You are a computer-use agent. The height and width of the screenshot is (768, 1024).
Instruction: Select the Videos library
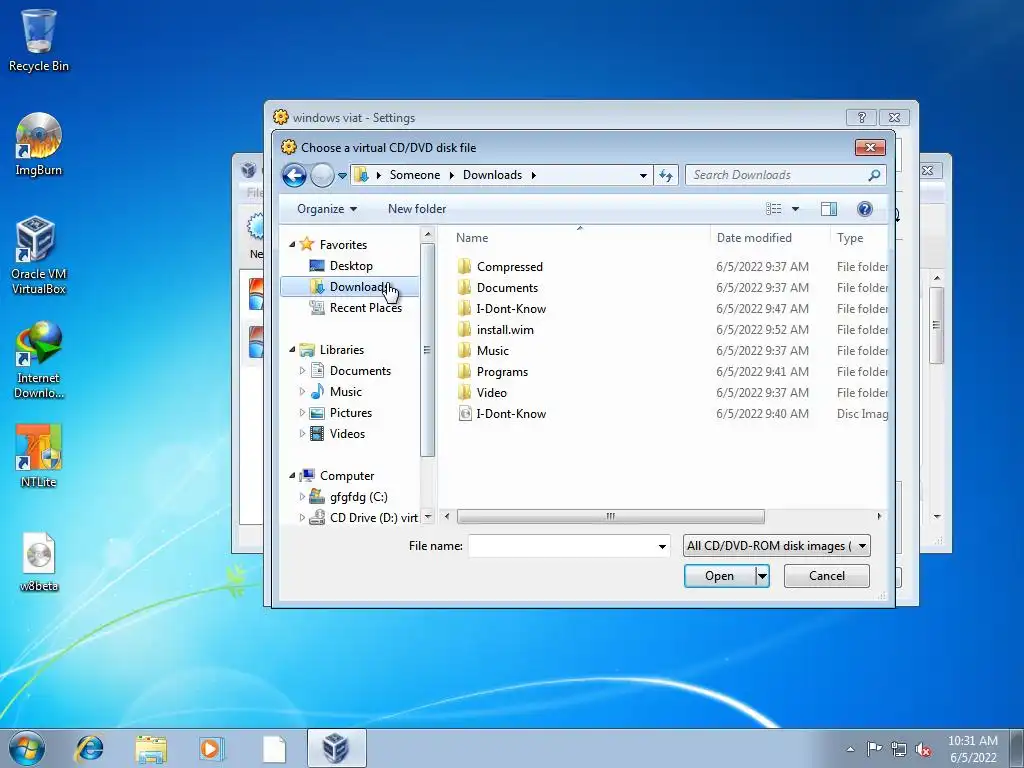(x=347, y=434)
